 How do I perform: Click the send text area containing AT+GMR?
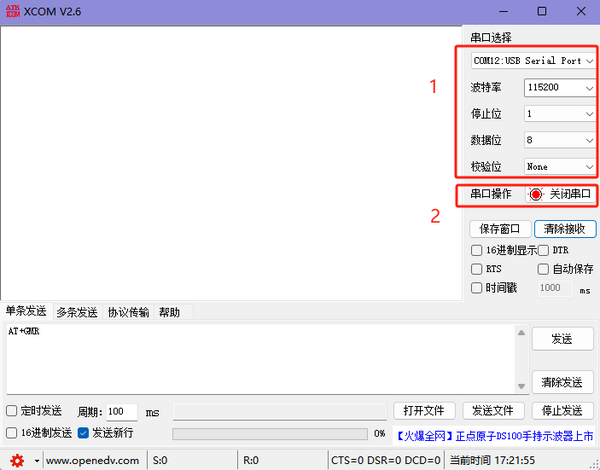tap(260, 359)
